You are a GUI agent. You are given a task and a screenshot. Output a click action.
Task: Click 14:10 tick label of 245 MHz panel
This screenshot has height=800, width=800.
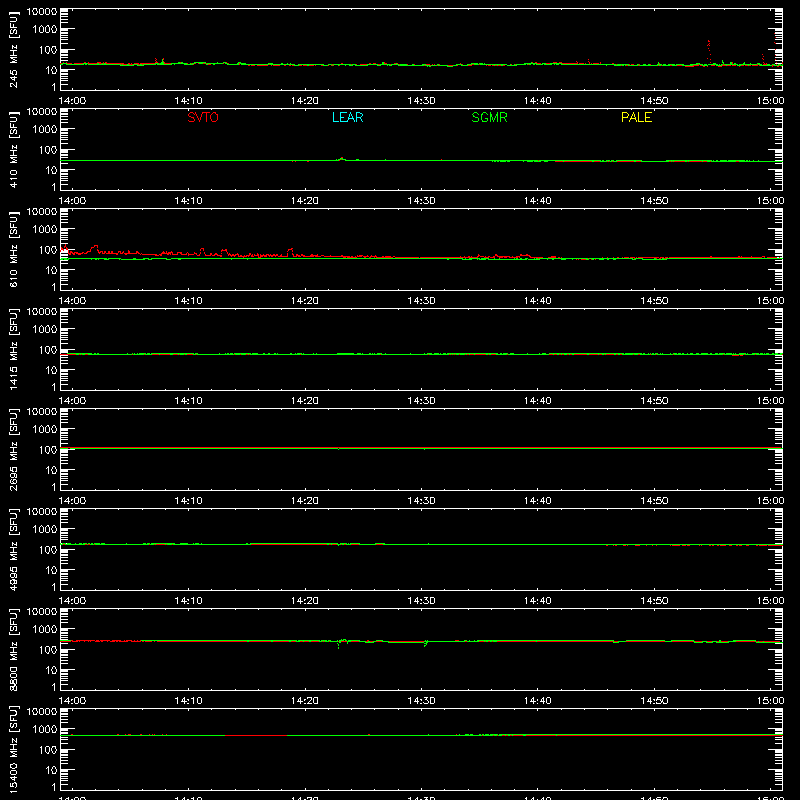tap(188, 101)
